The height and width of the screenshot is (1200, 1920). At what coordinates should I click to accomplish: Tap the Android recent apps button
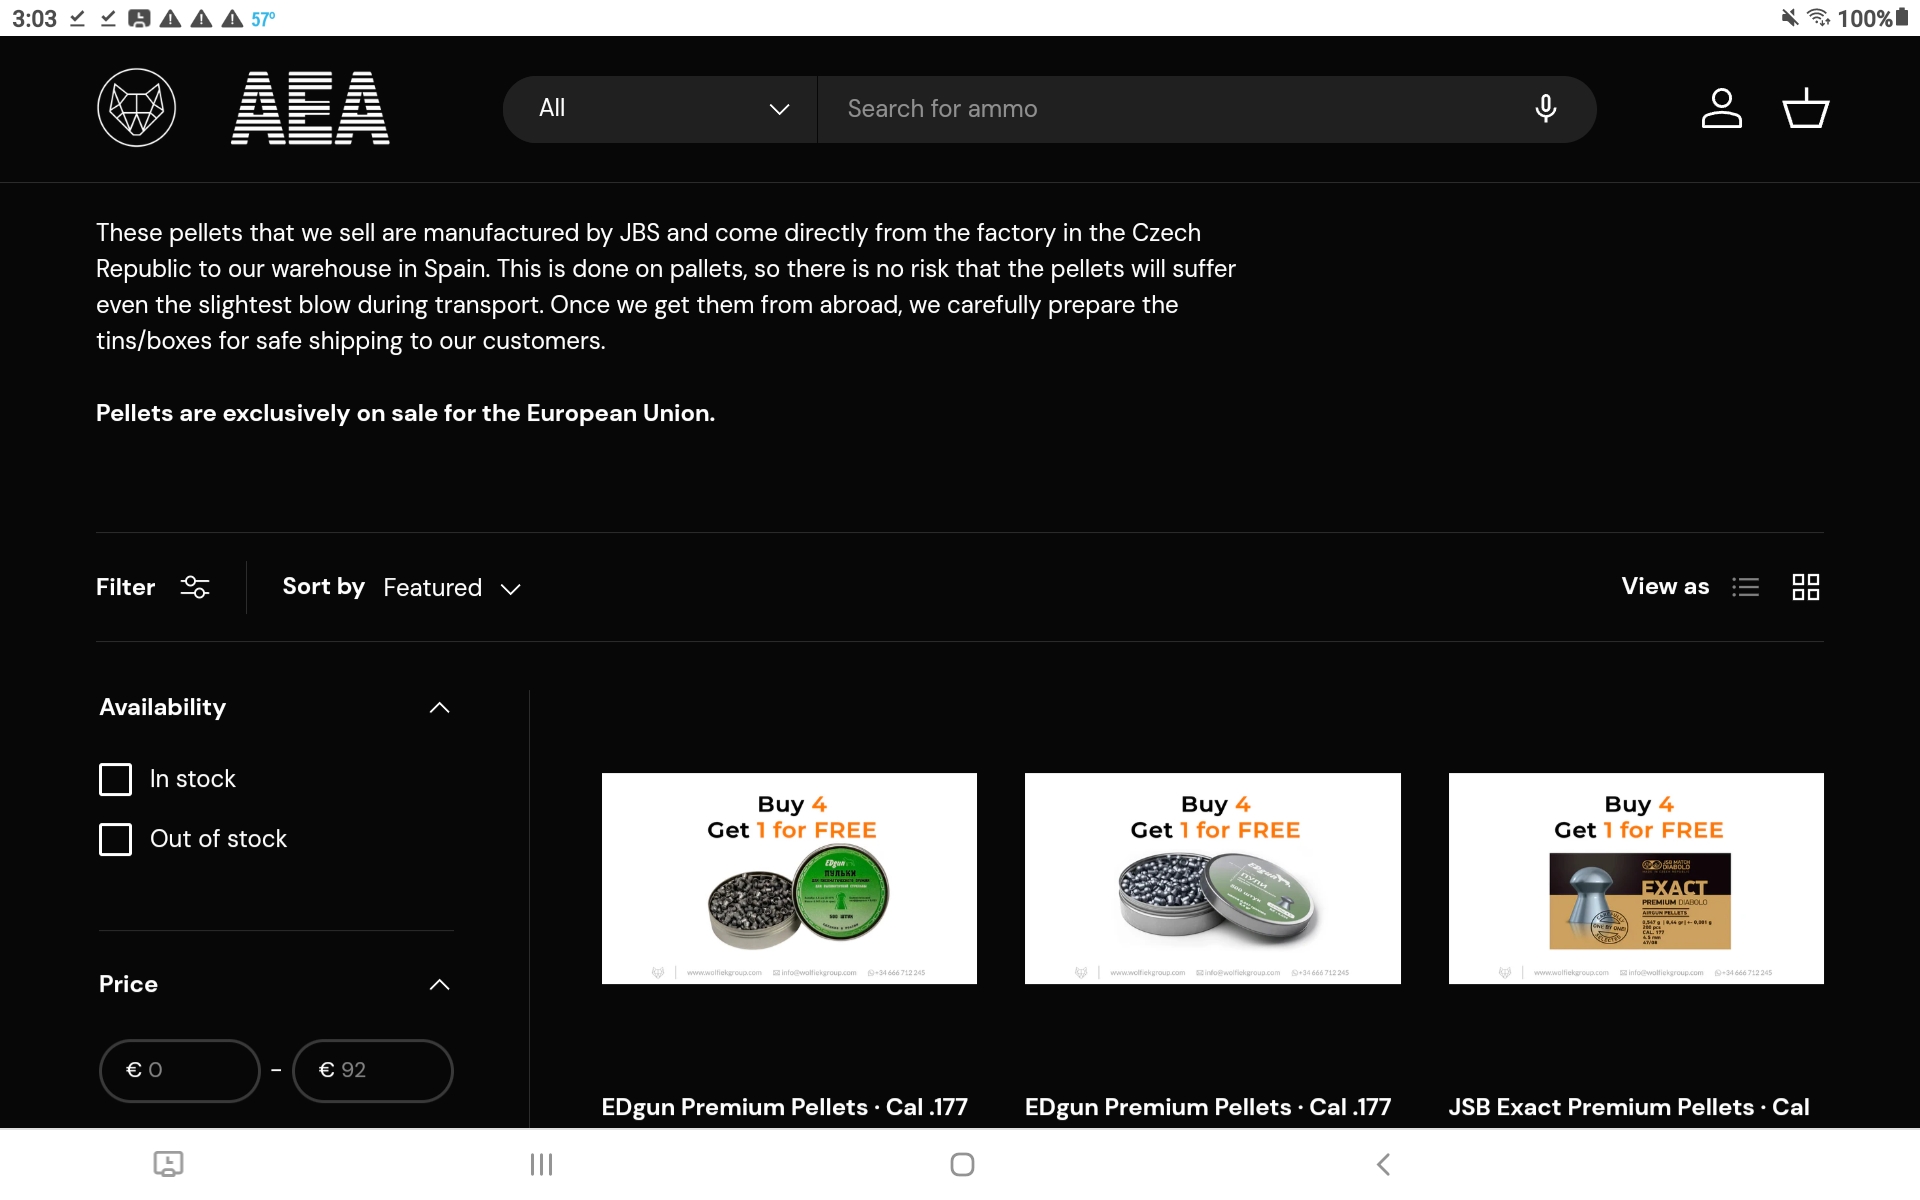click(541, 1164)
